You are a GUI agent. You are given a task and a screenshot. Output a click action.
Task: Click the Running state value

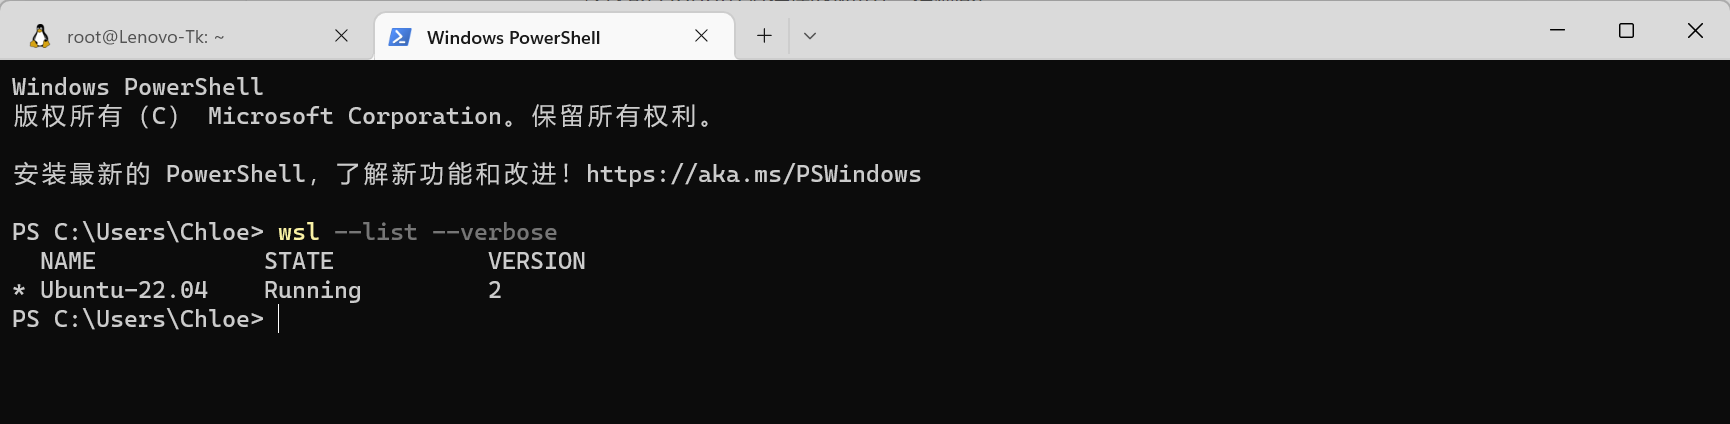312,290
